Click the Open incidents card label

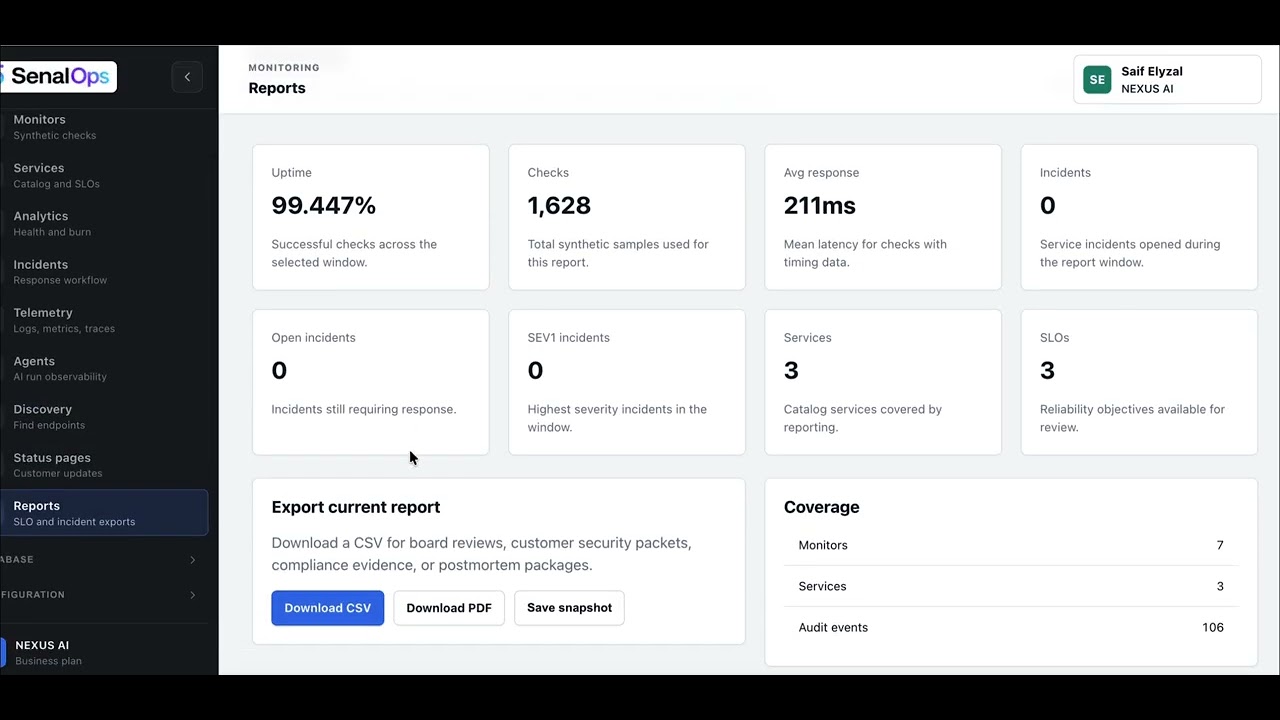(313, 338)
